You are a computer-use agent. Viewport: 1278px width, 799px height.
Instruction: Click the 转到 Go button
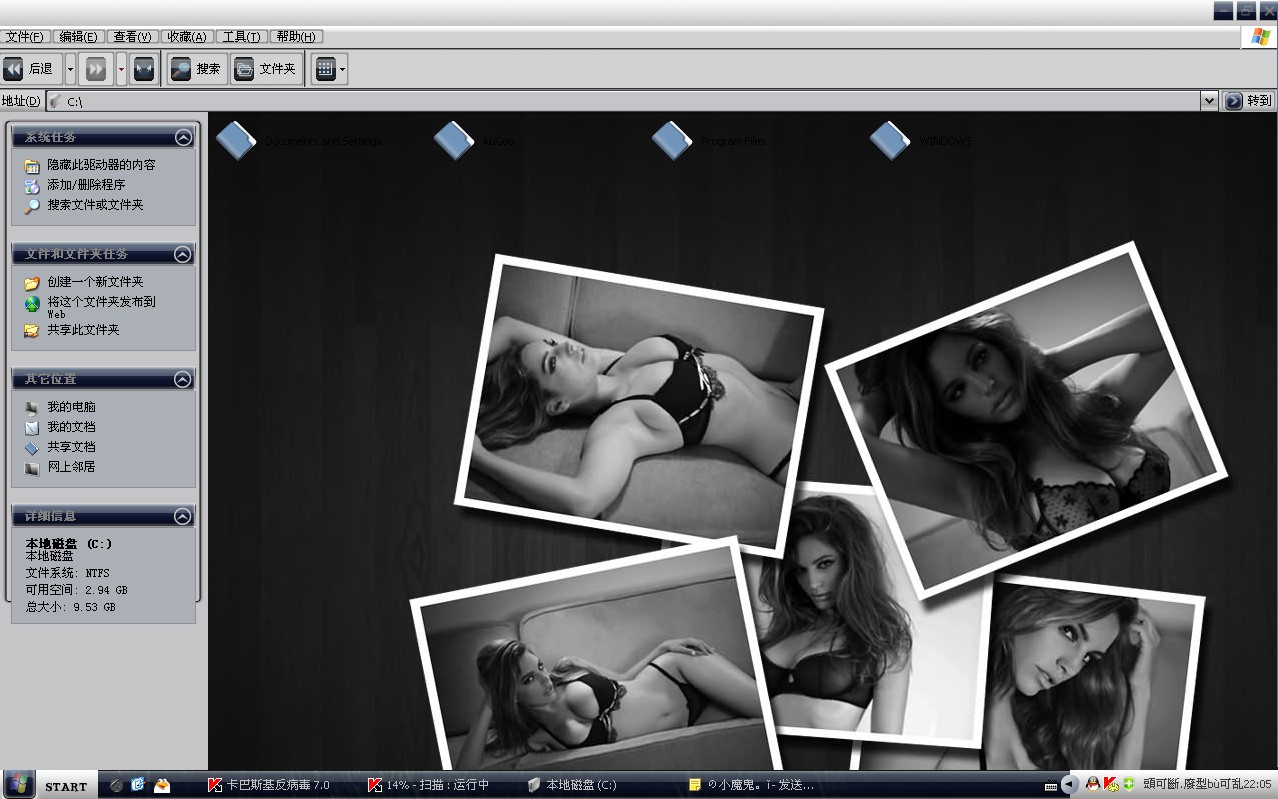click(x=1248, y=101)
